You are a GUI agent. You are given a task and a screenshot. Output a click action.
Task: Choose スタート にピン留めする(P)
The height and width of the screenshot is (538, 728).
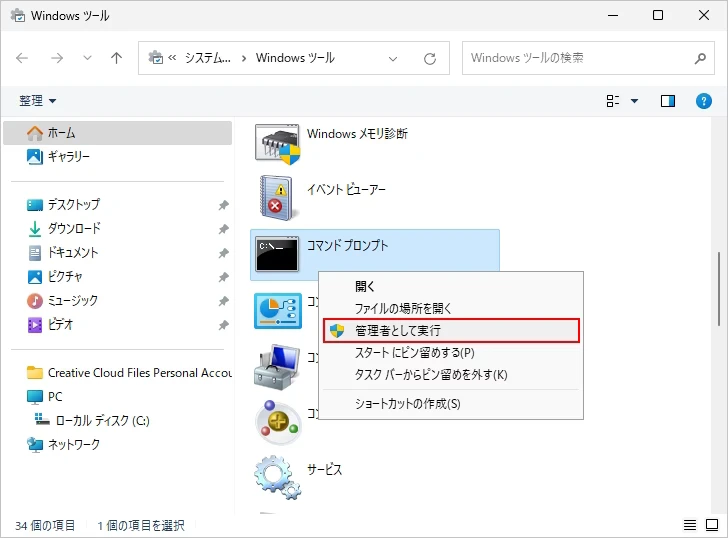(451, 353)
